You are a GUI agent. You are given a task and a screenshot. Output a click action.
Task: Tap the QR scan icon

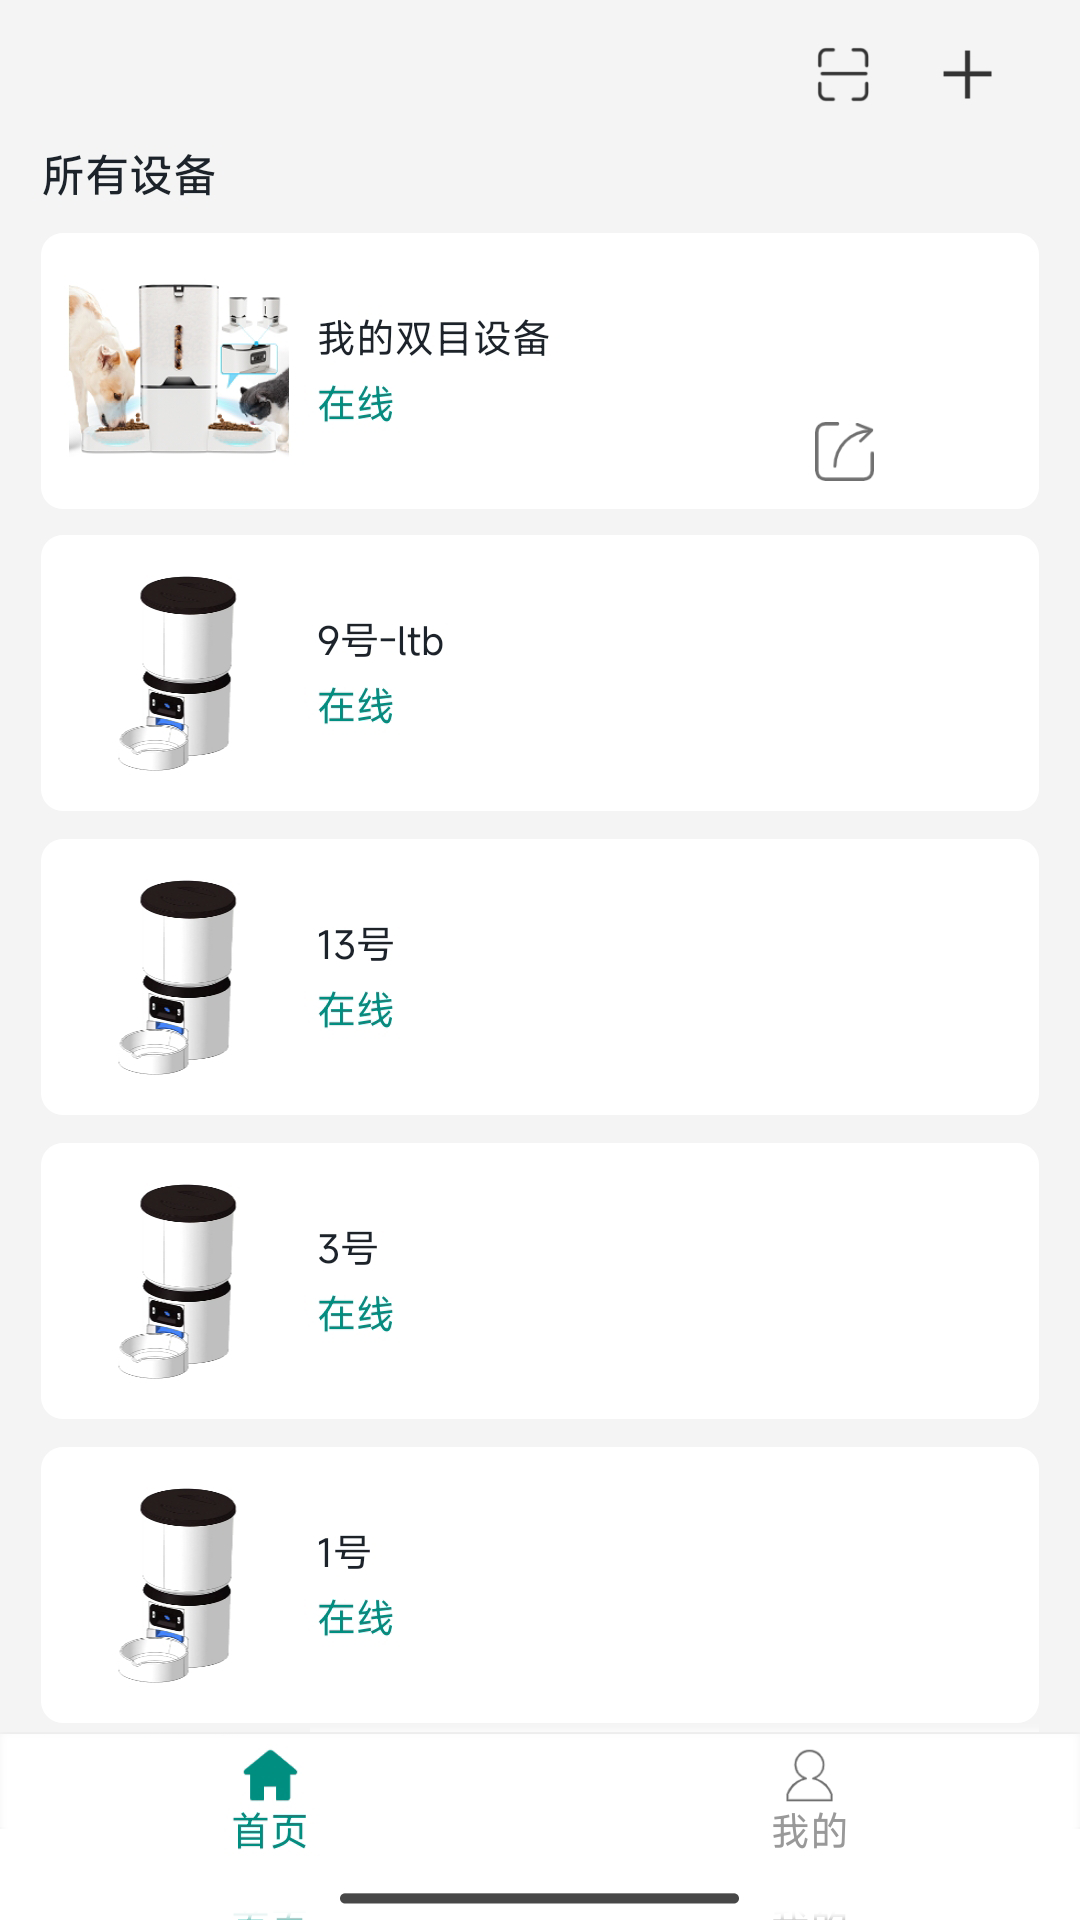point(843,75)
